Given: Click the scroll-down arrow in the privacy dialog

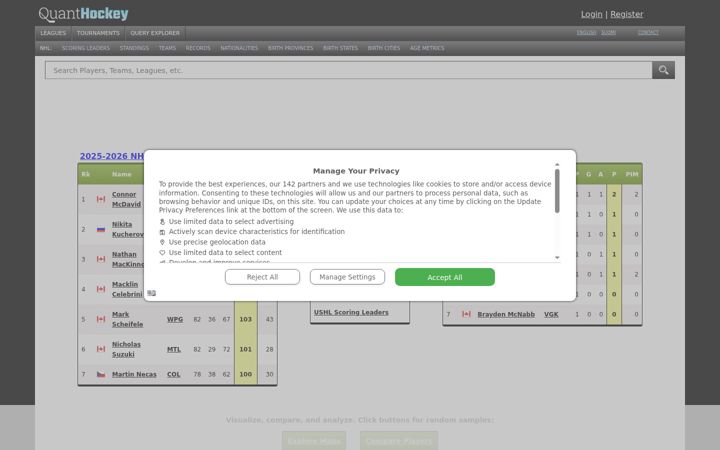Looking at the screenshot, I should point(557,258).
